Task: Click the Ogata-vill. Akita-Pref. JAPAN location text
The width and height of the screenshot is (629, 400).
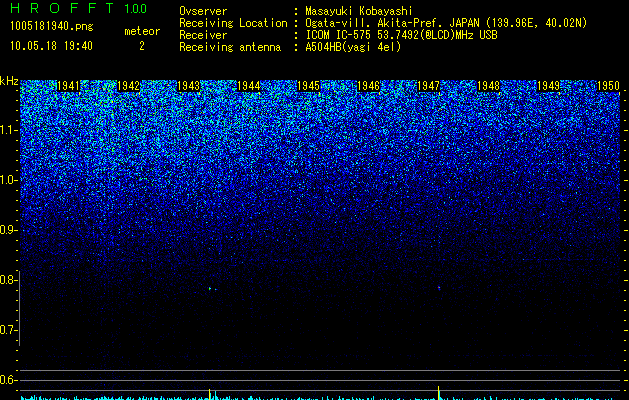Action: pyautogui.click(x=446, y=23)
